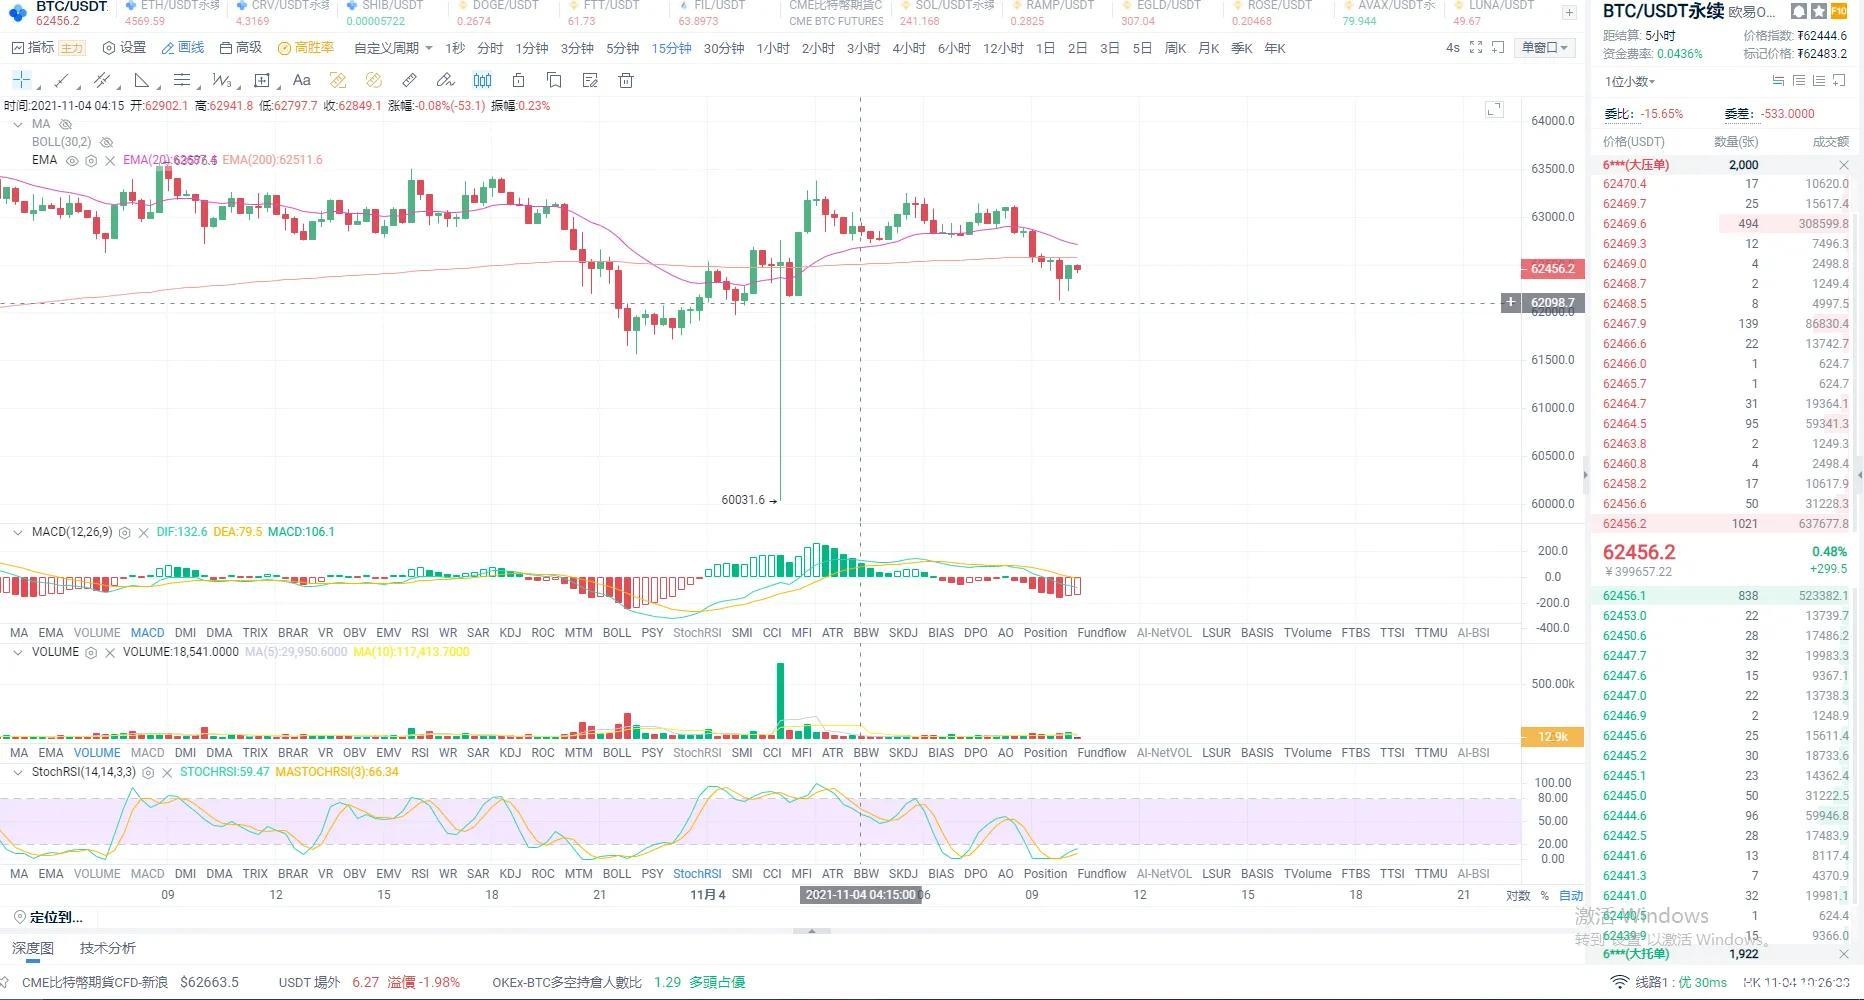Screen dimensions: 1864x1000
Task: Toggle visibility of the MA indicator
Action: (66, 125)
